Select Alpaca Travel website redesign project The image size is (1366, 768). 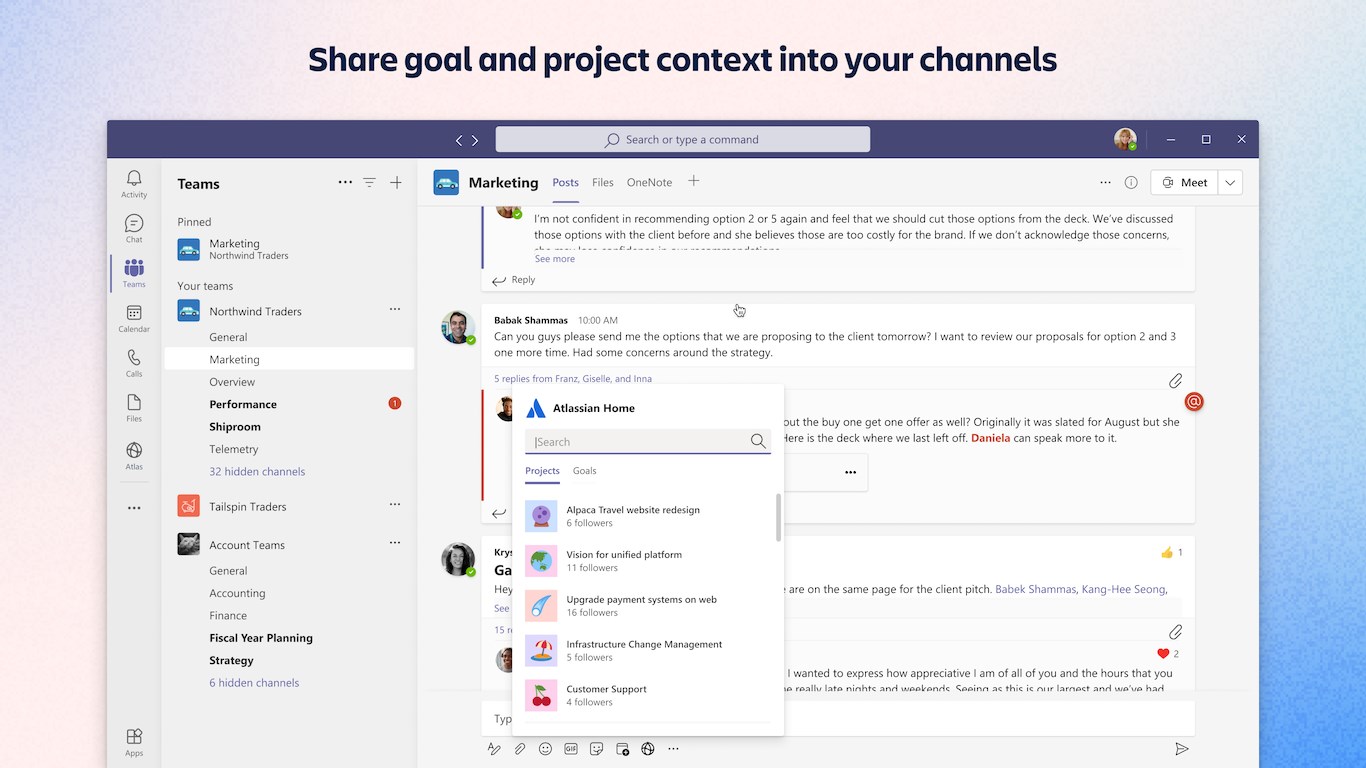click(648, 516)
